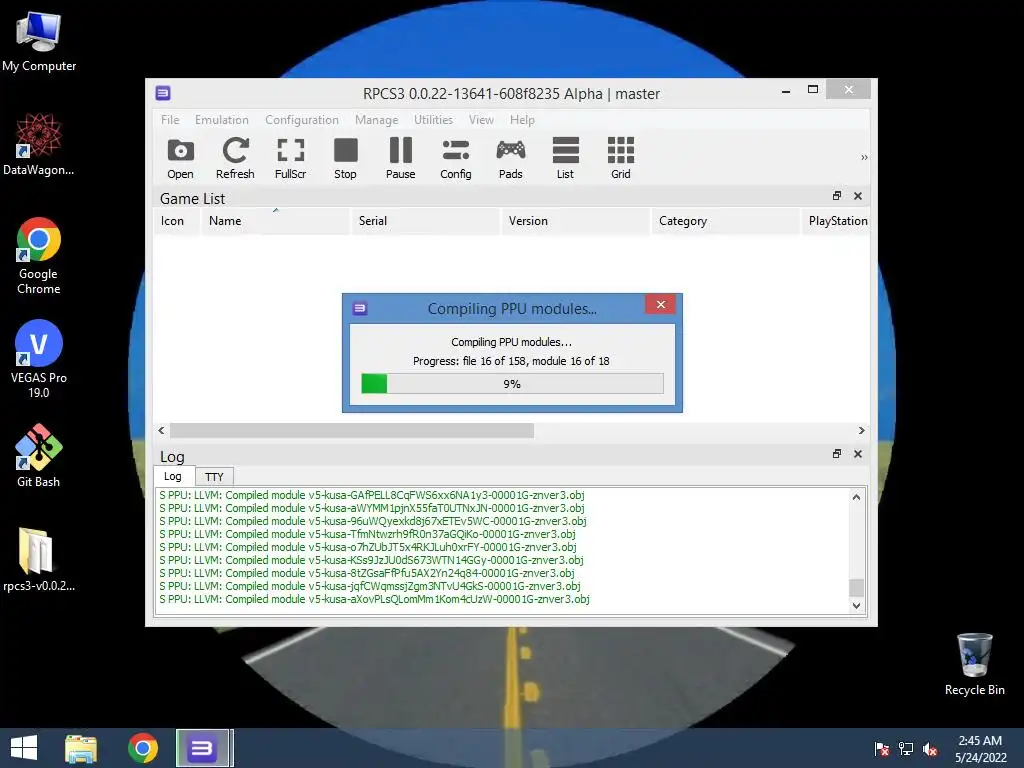Switch to the TTY tab
Image resolution: width=1024 pixels, height=768 pixels.
tap(214, 477)
